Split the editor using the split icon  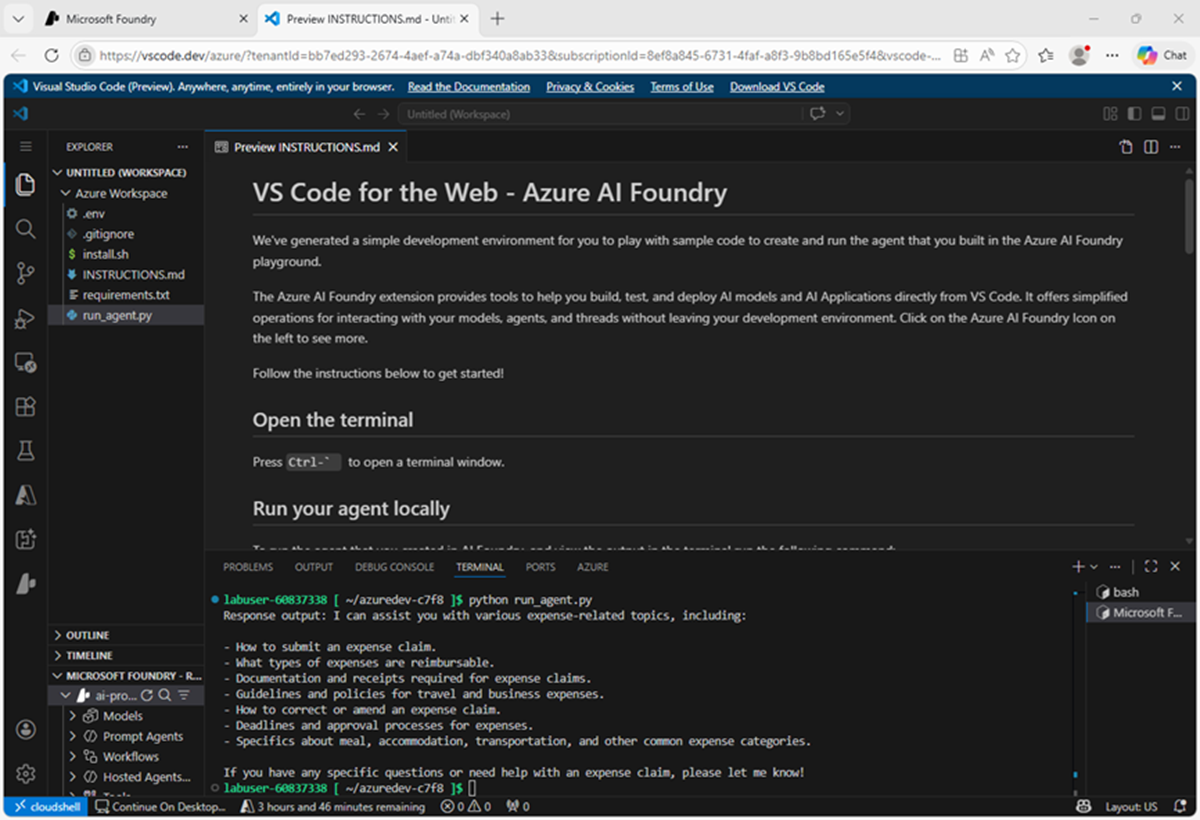tap(1150, 147)
